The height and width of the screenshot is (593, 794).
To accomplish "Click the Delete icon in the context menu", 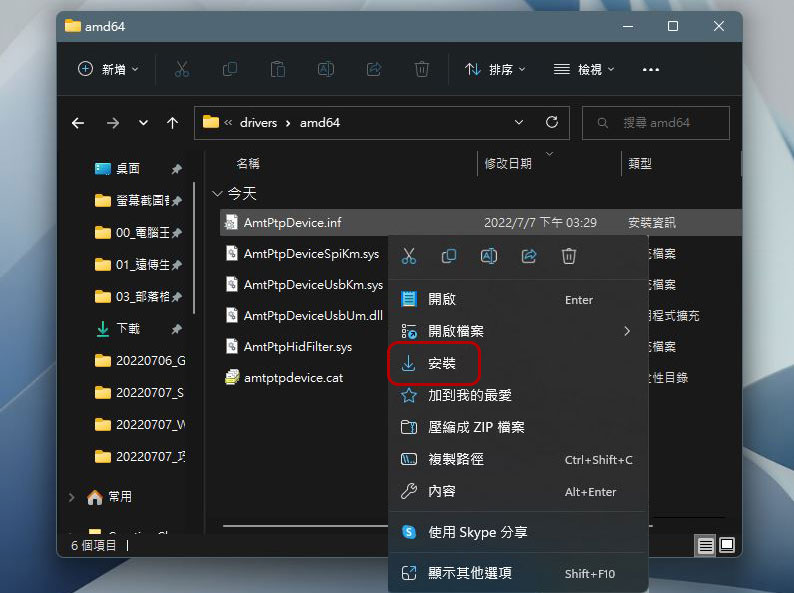I will 569,256.
